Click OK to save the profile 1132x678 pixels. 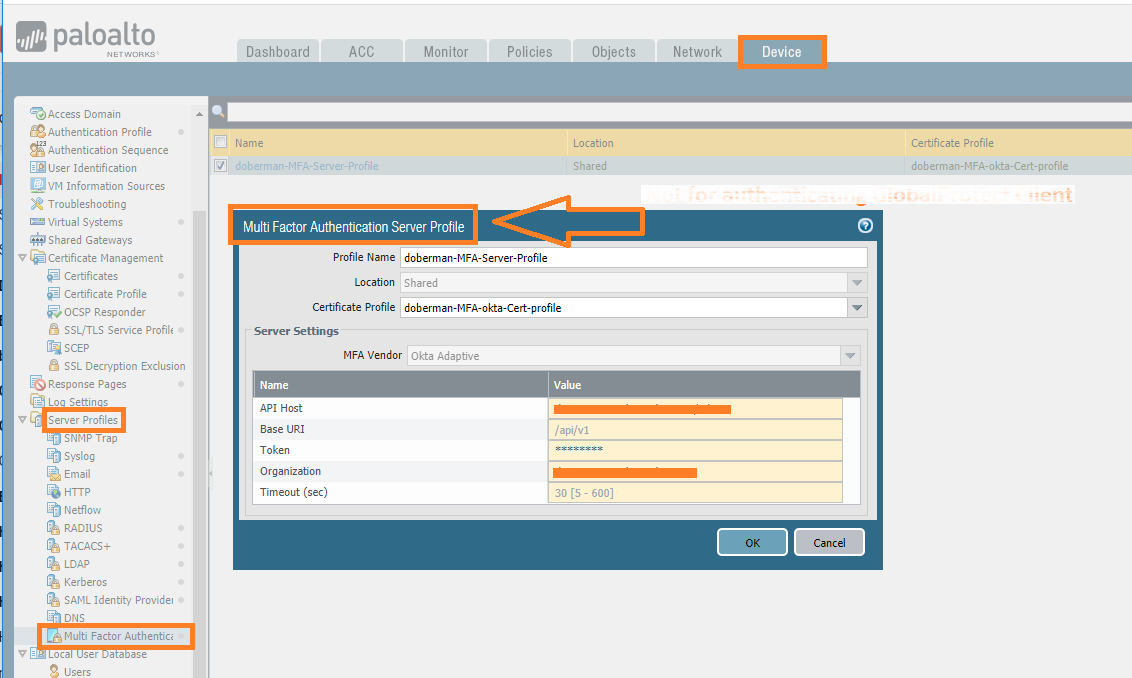click(752, 542)
